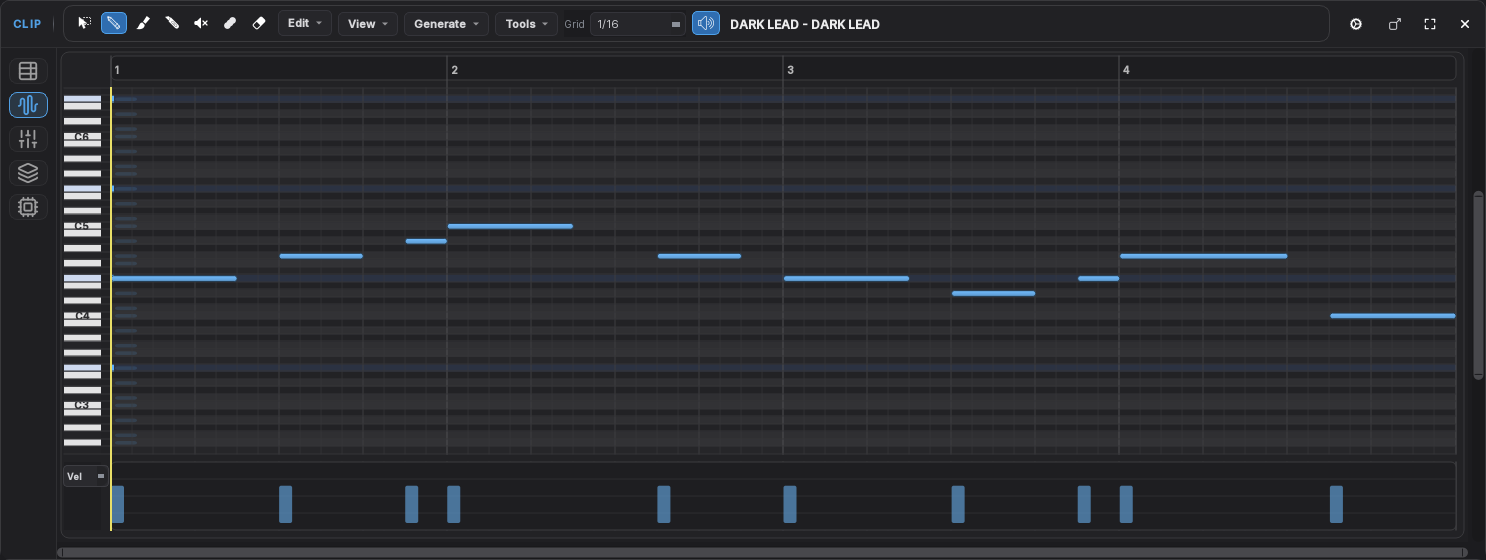Open the mixer sliders sidebar panel
Screen dimensions: 1486x560
tap(28, 139)
